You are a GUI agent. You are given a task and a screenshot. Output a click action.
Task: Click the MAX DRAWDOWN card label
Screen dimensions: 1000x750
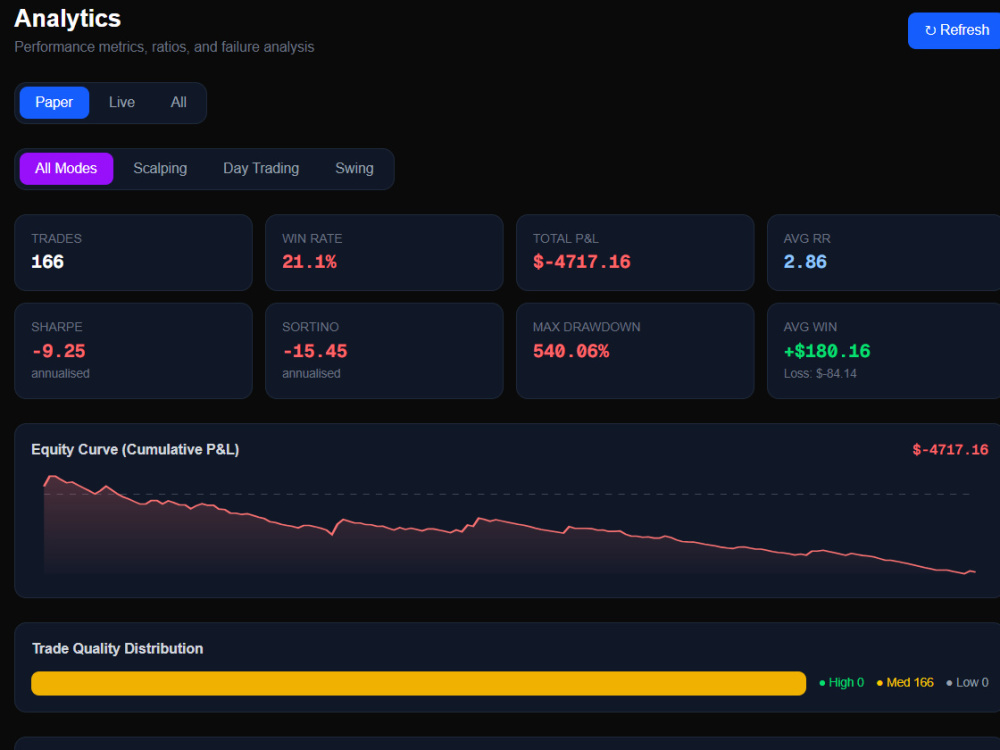click(x=586, y=327)
